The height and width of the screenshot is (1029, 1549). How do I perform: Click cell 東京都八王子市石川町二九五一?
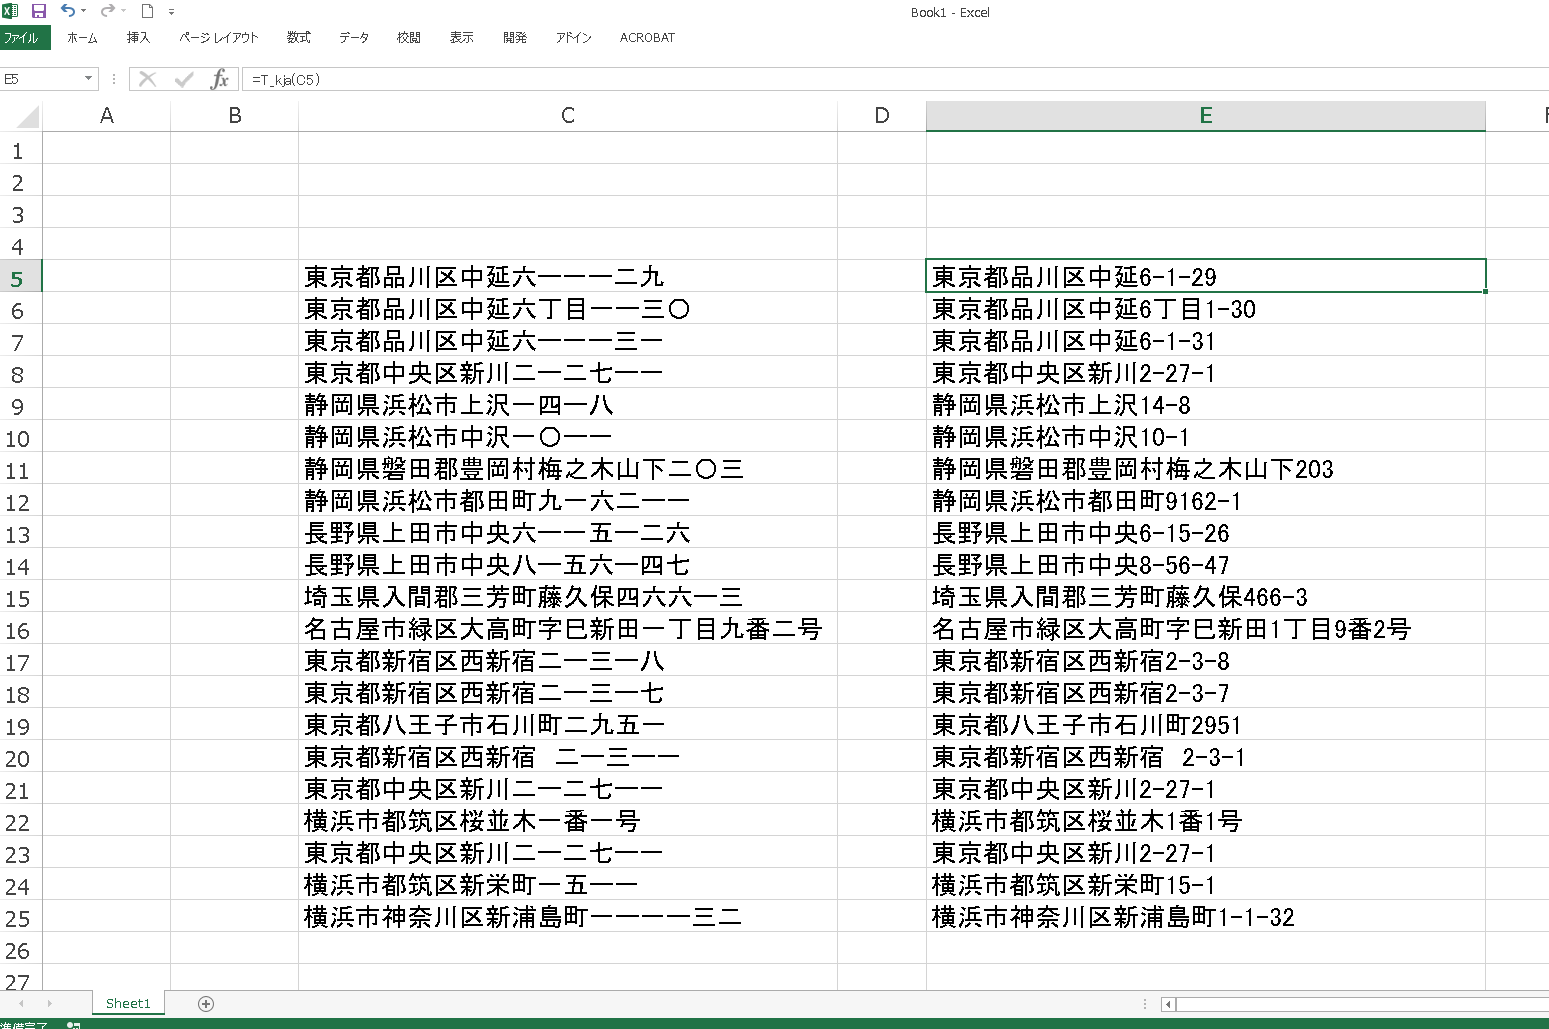[x=568, y=725]
